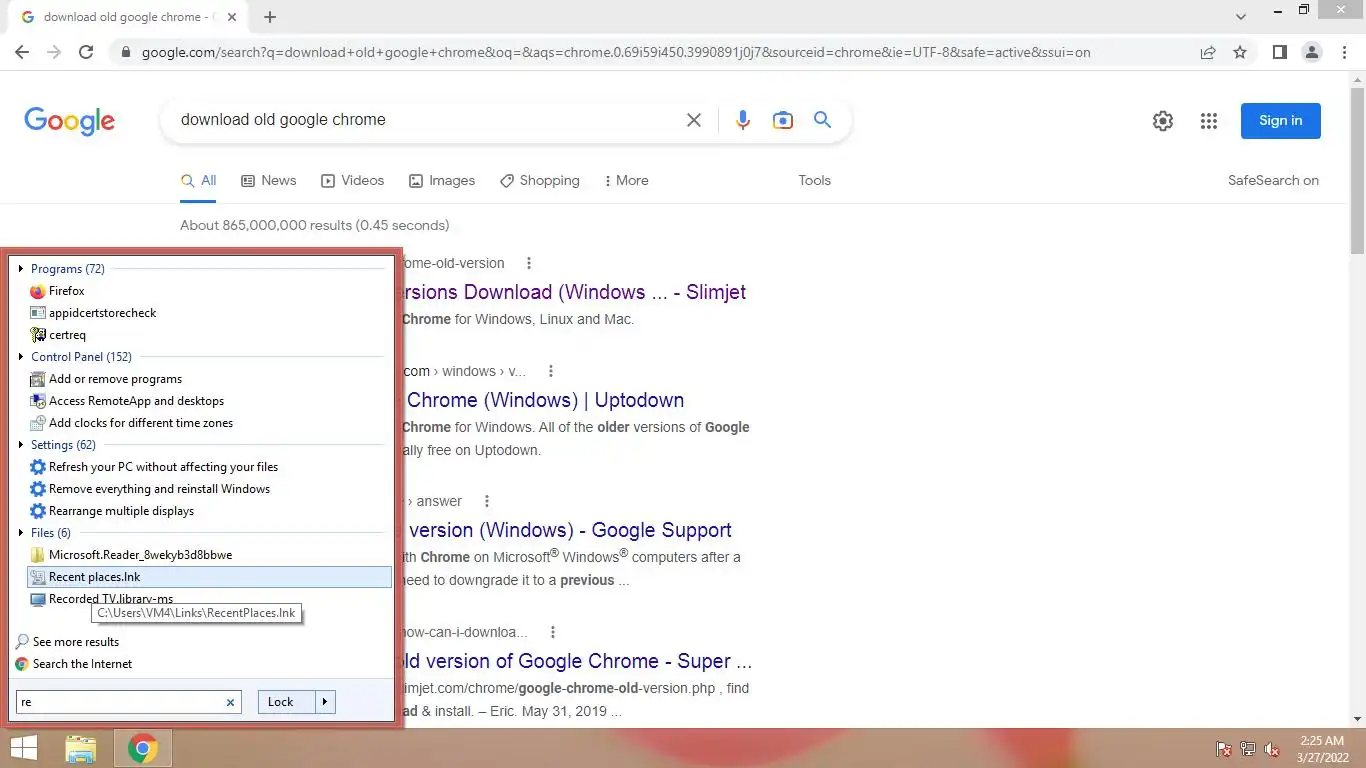Click the Windows Start button
The image size is (1366, 768).
click(x=23, y=748)
